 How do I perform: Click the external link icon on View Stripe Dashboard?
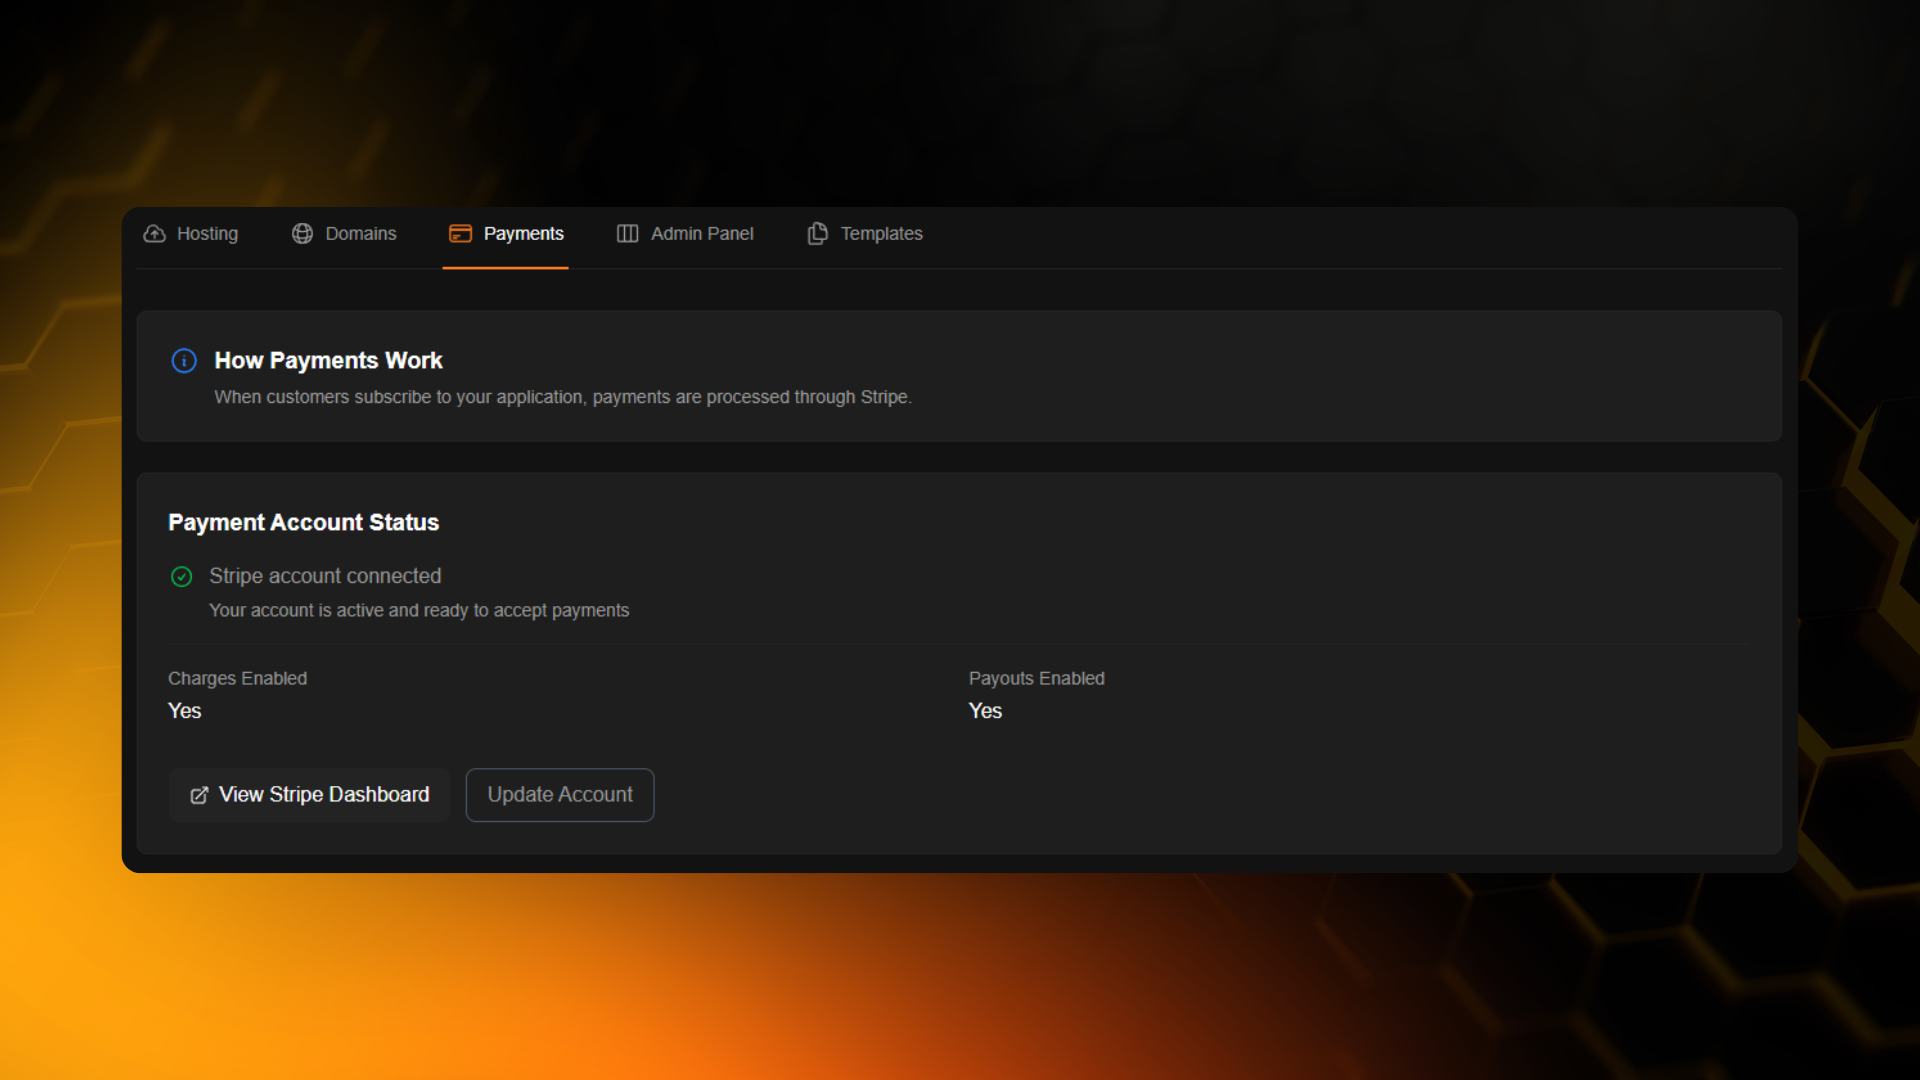click(x=199, y=795)
